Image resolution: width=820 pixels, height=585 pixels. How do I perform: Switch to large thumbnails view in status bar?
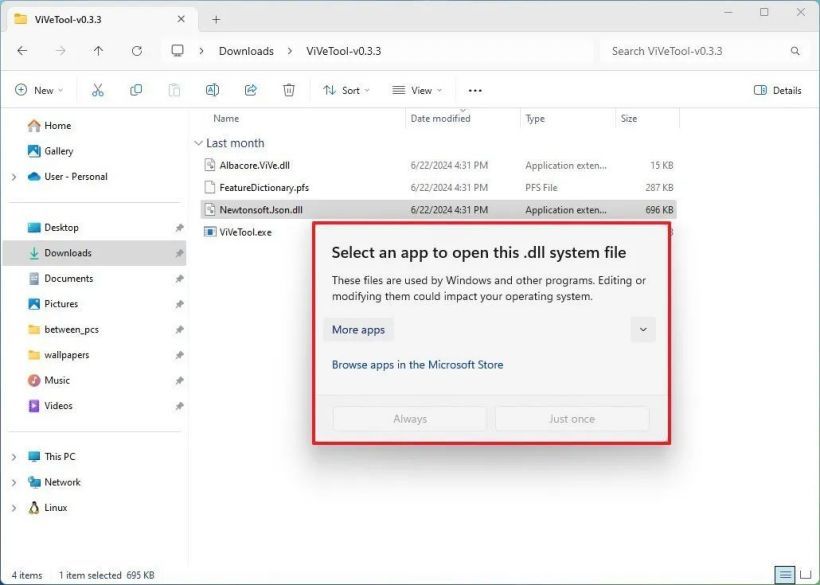(x=805, y=575)
